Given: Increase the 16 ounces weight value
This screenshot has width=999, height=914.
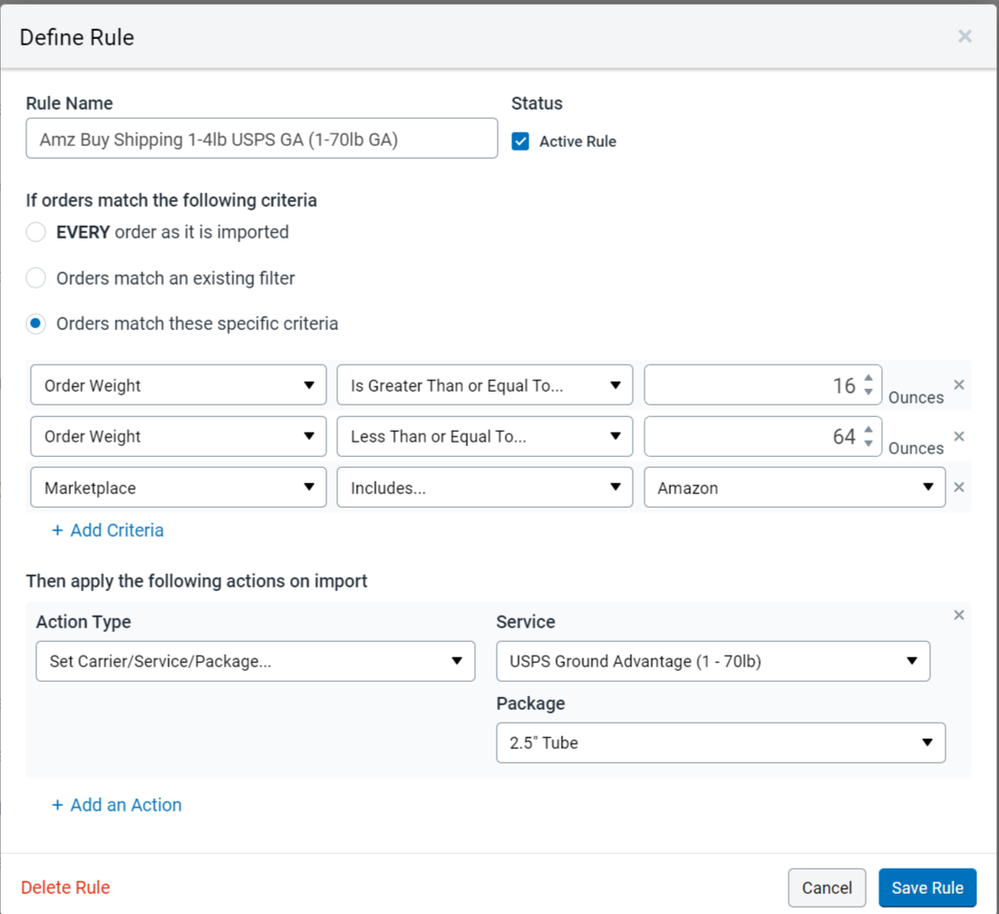Looking at the screenshot, I should (868, 378).
